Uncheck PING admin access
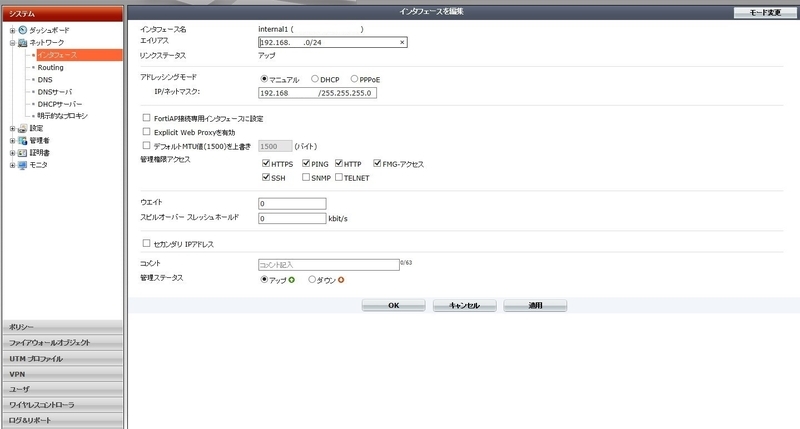The height and width of the screenshot is (429, 800). tap(306, 163)
